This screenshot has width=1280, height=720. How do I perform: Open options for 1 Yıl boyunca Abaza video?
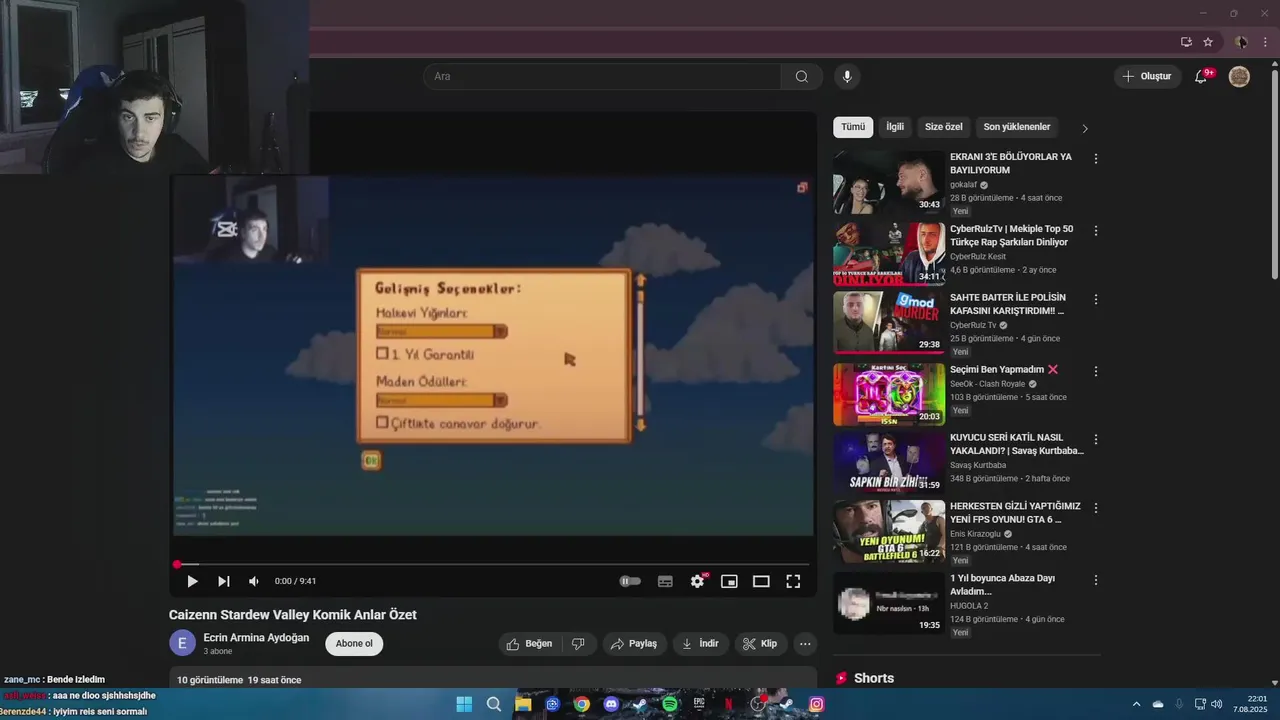tap(1096, 580)
